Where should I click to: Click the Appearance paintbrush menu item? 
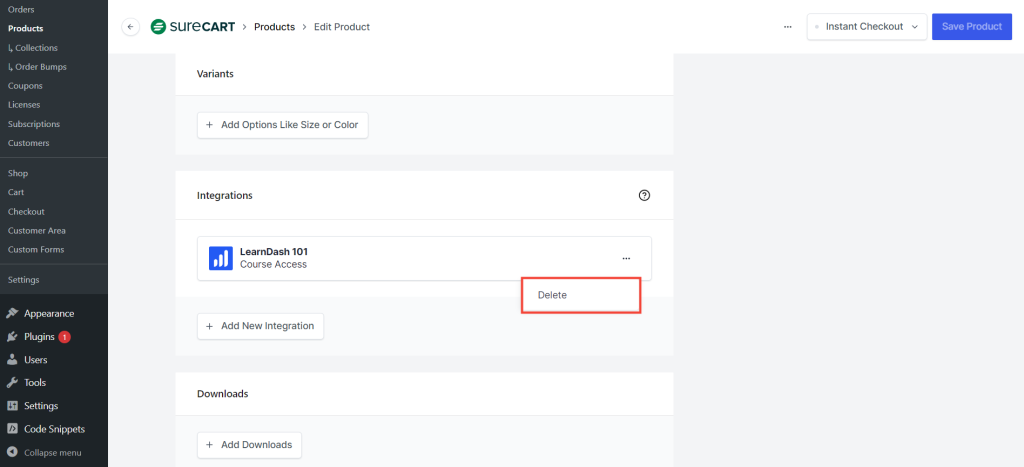click(48, 313)
